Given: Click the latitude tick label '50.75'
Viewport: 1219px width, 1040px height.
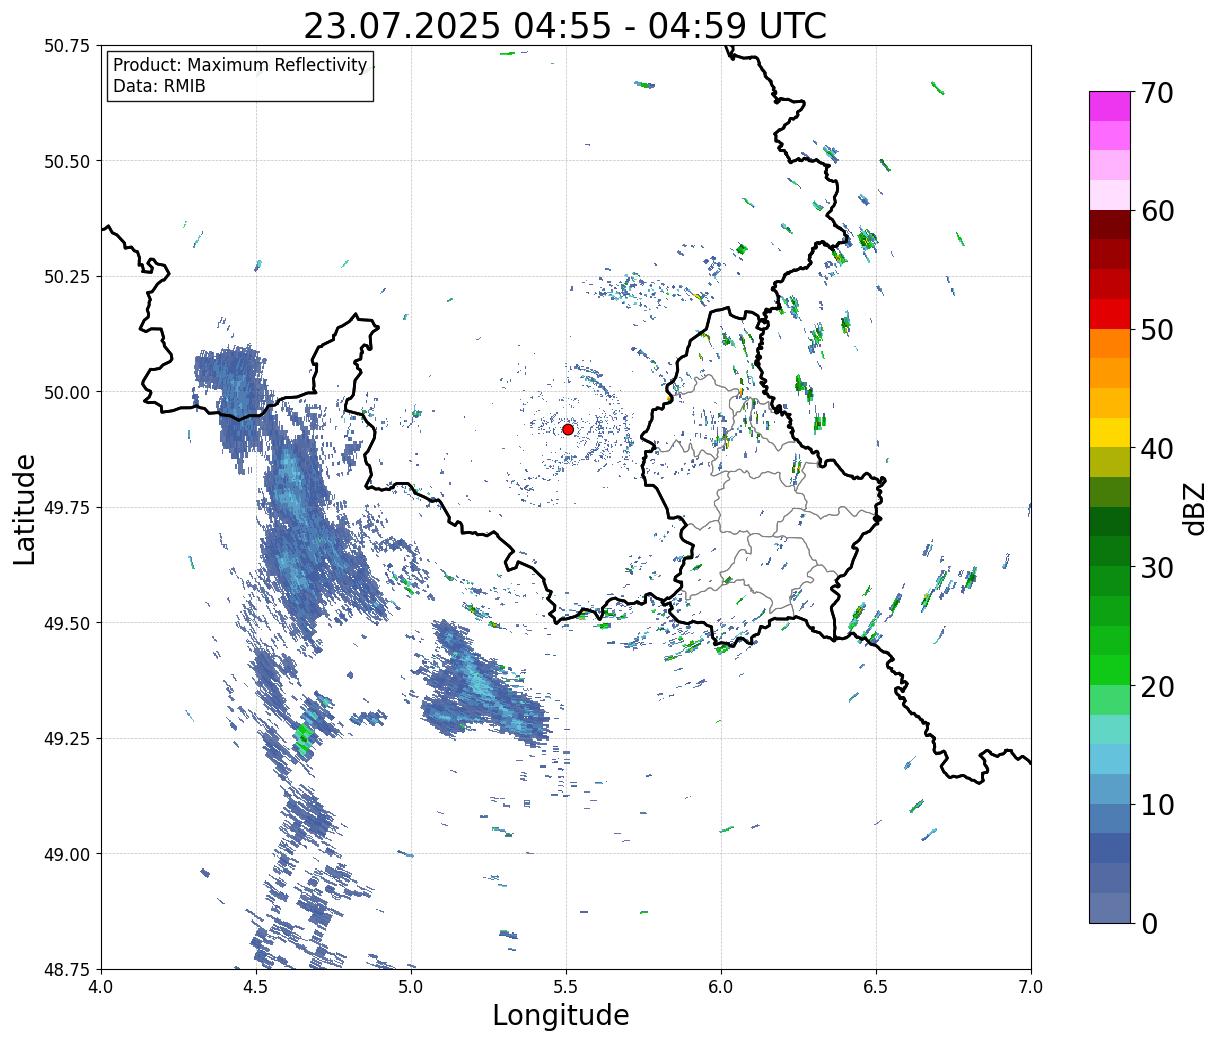Looking at the screenshot, I should (x=67, y=46).
